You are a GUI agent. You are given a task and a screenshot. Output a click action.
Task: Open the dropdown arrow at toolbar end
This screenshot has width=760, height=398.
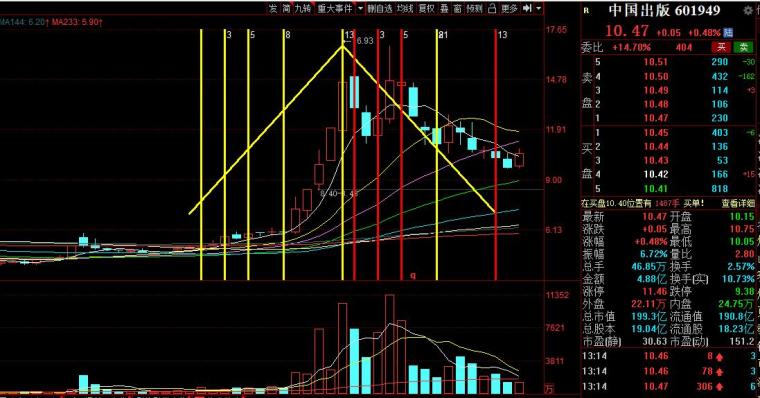tap(538, 8)
